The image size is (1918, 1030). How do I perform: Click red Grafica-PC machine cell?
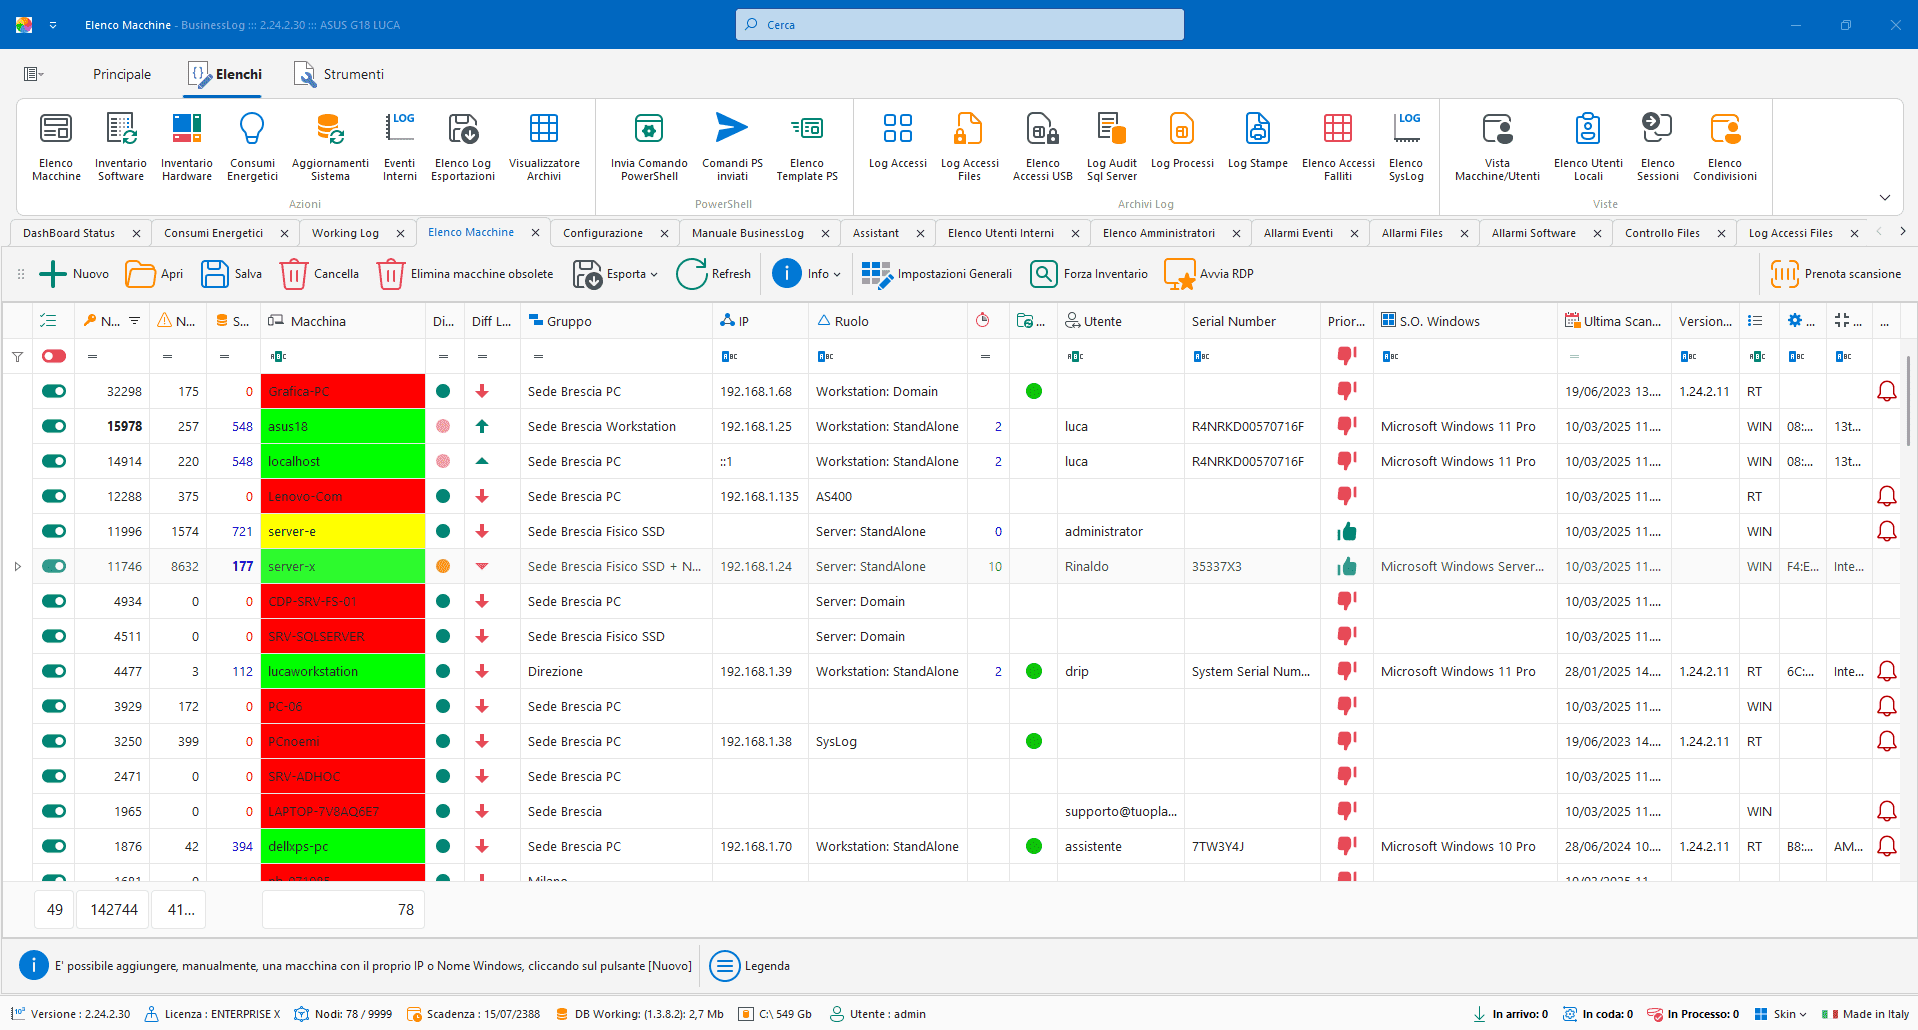344,391
